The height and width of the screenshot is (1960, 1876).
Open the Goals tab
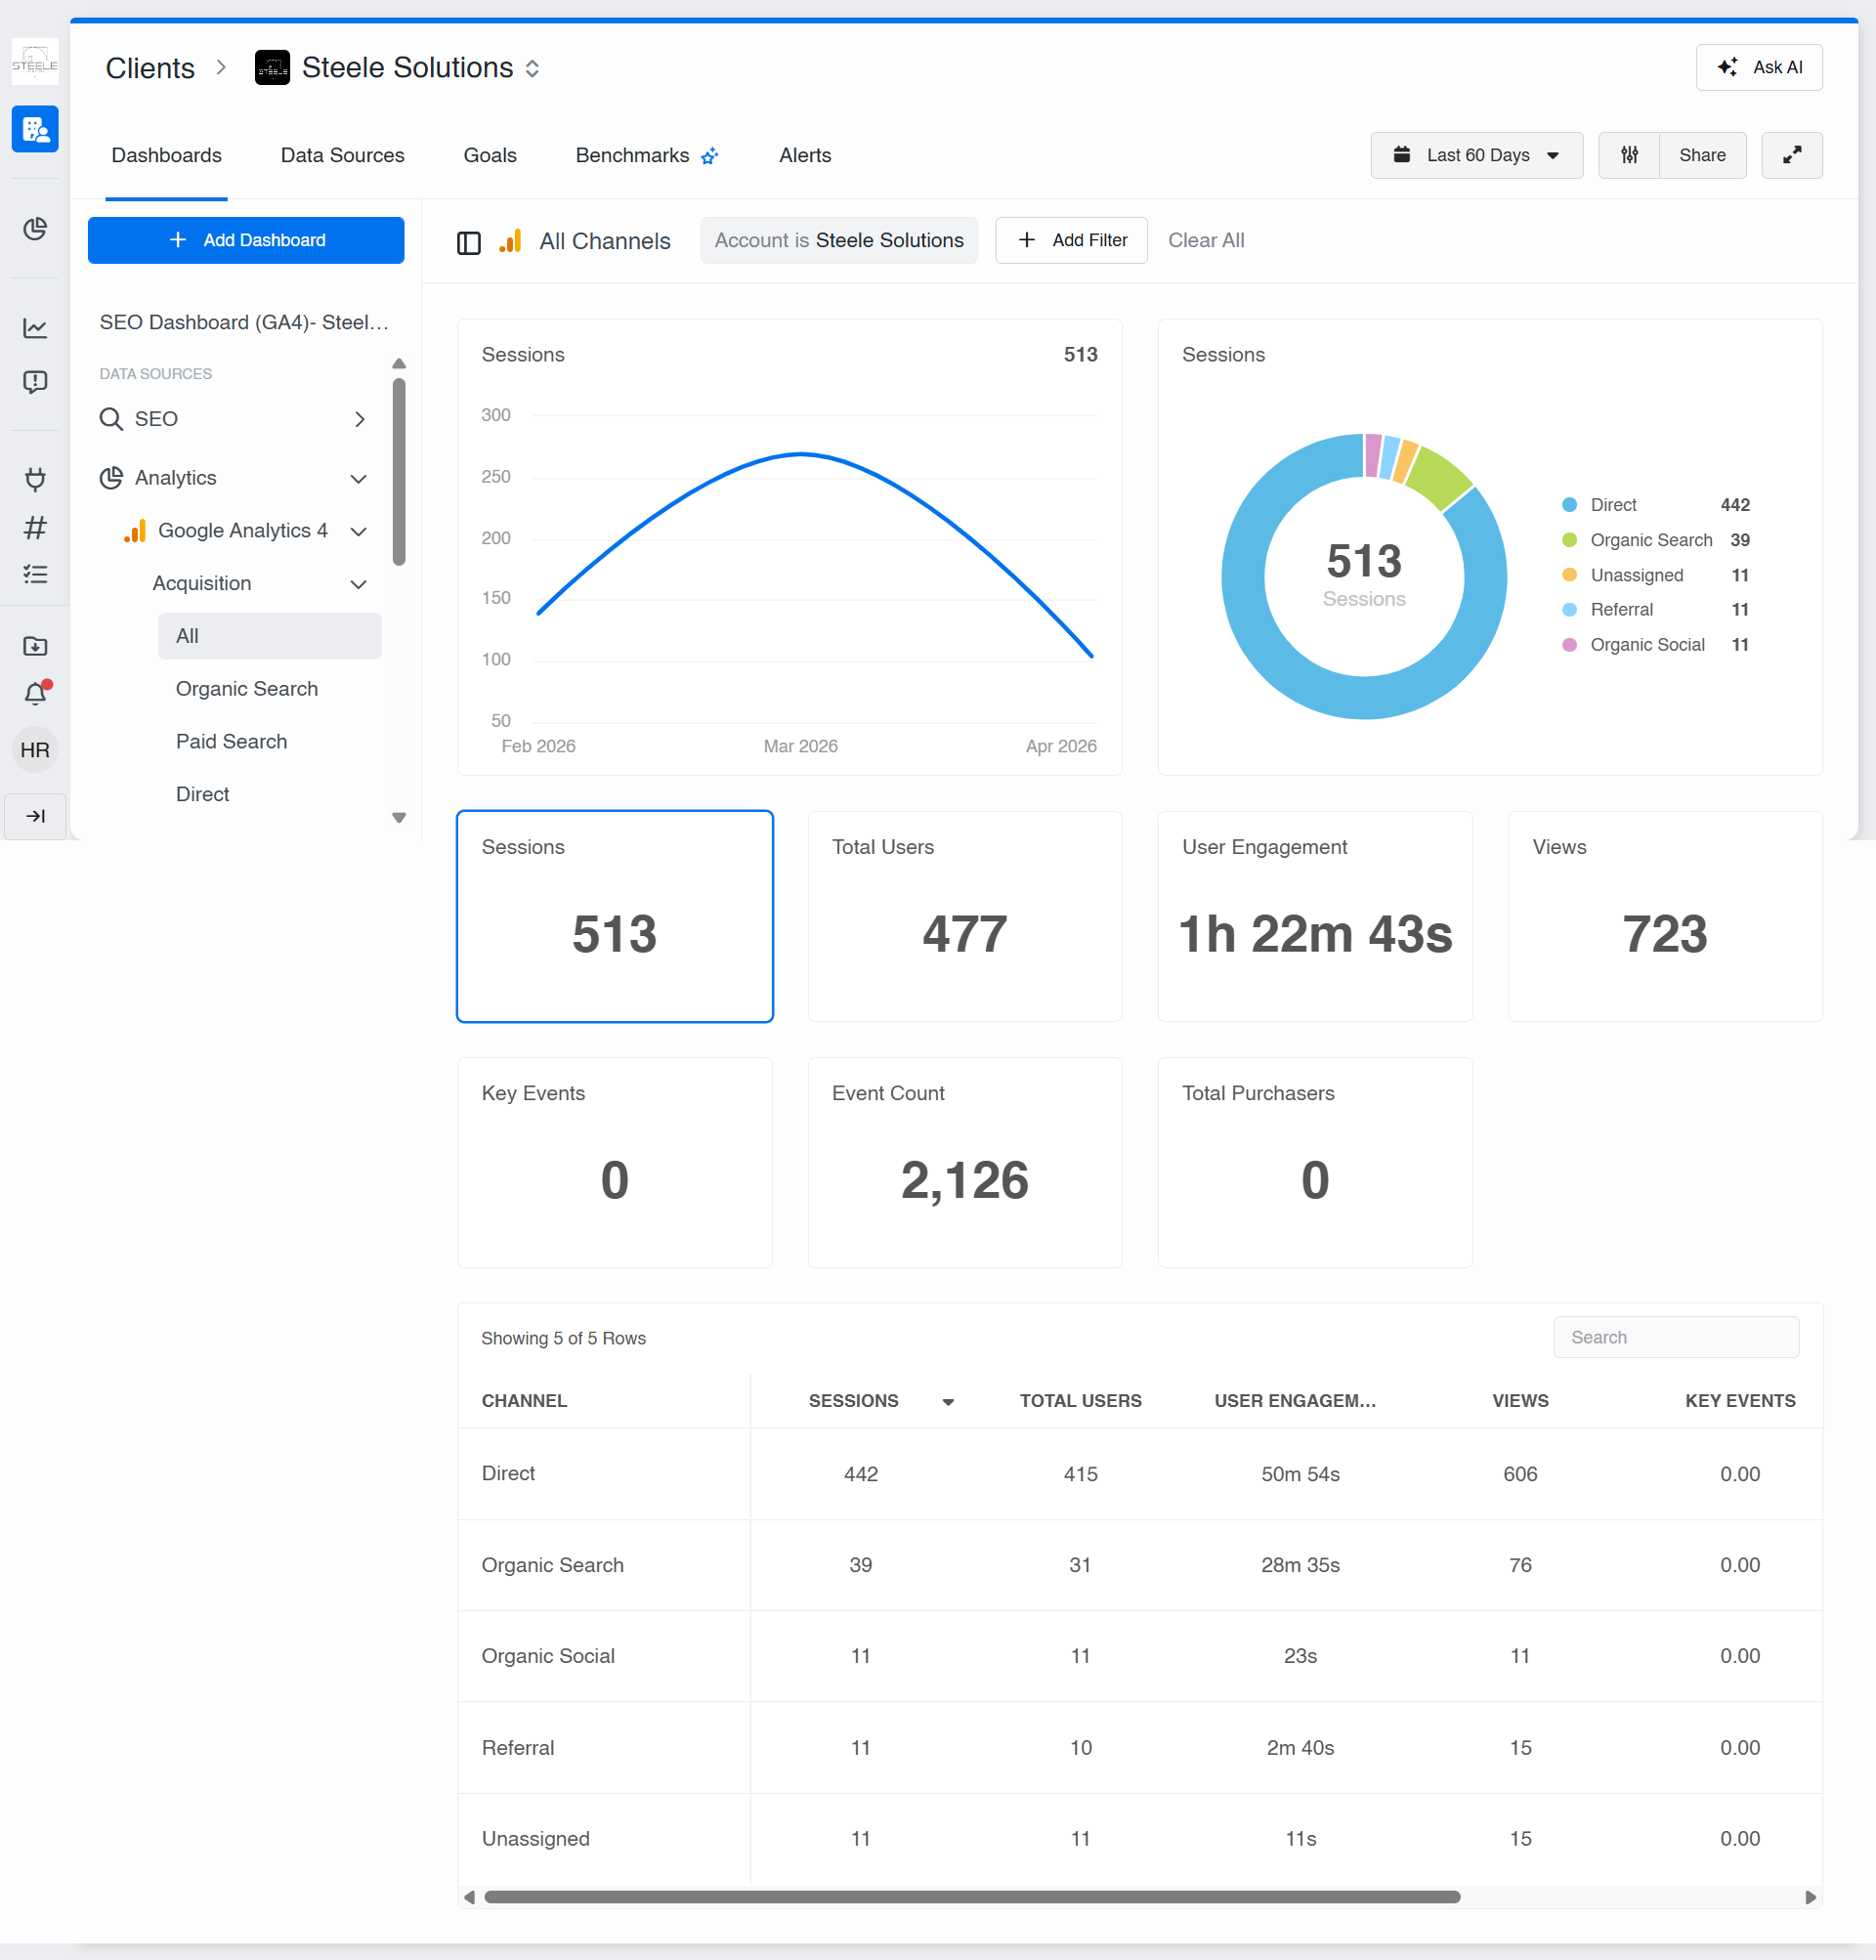tap(490, 155)
